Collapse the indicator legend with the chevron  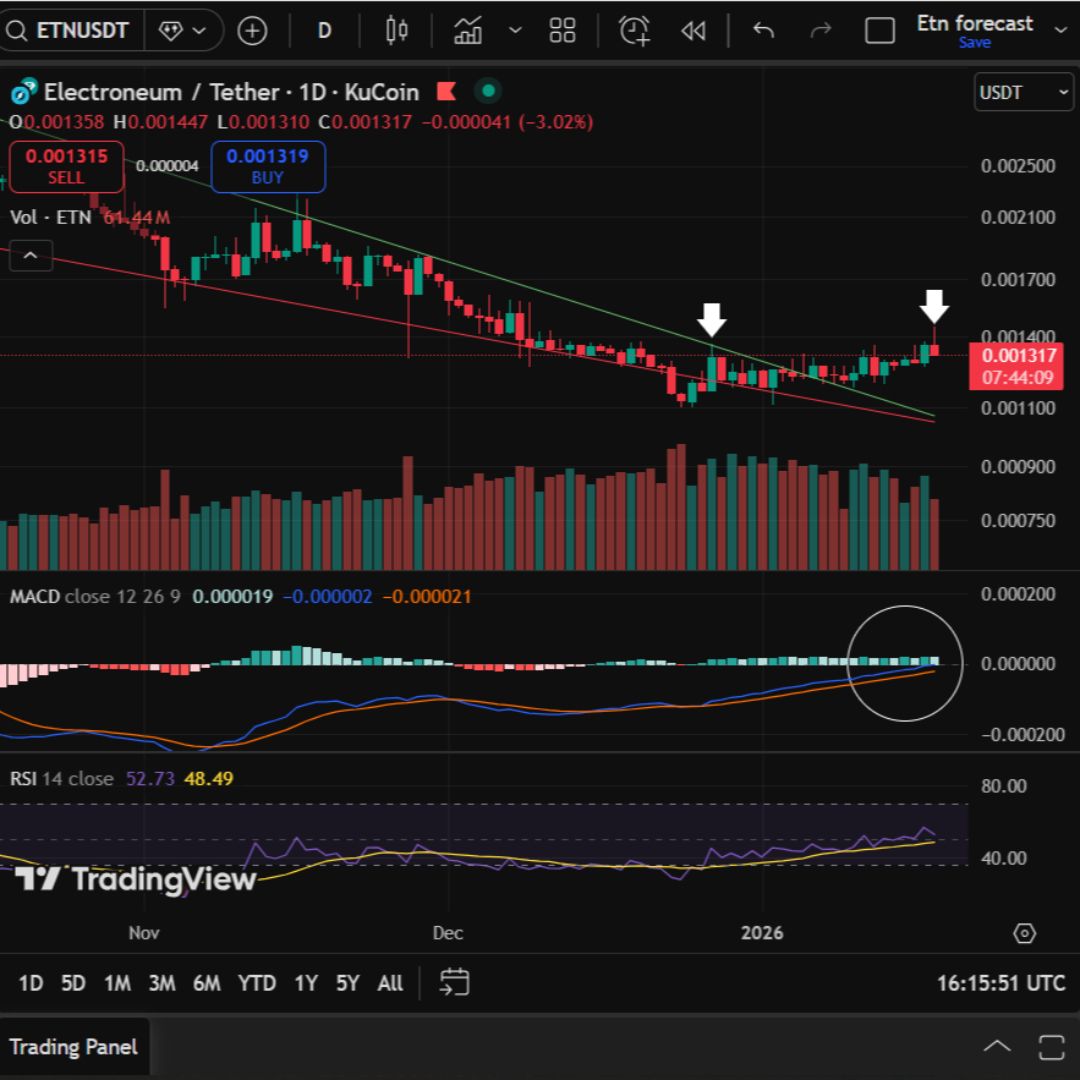30,256
